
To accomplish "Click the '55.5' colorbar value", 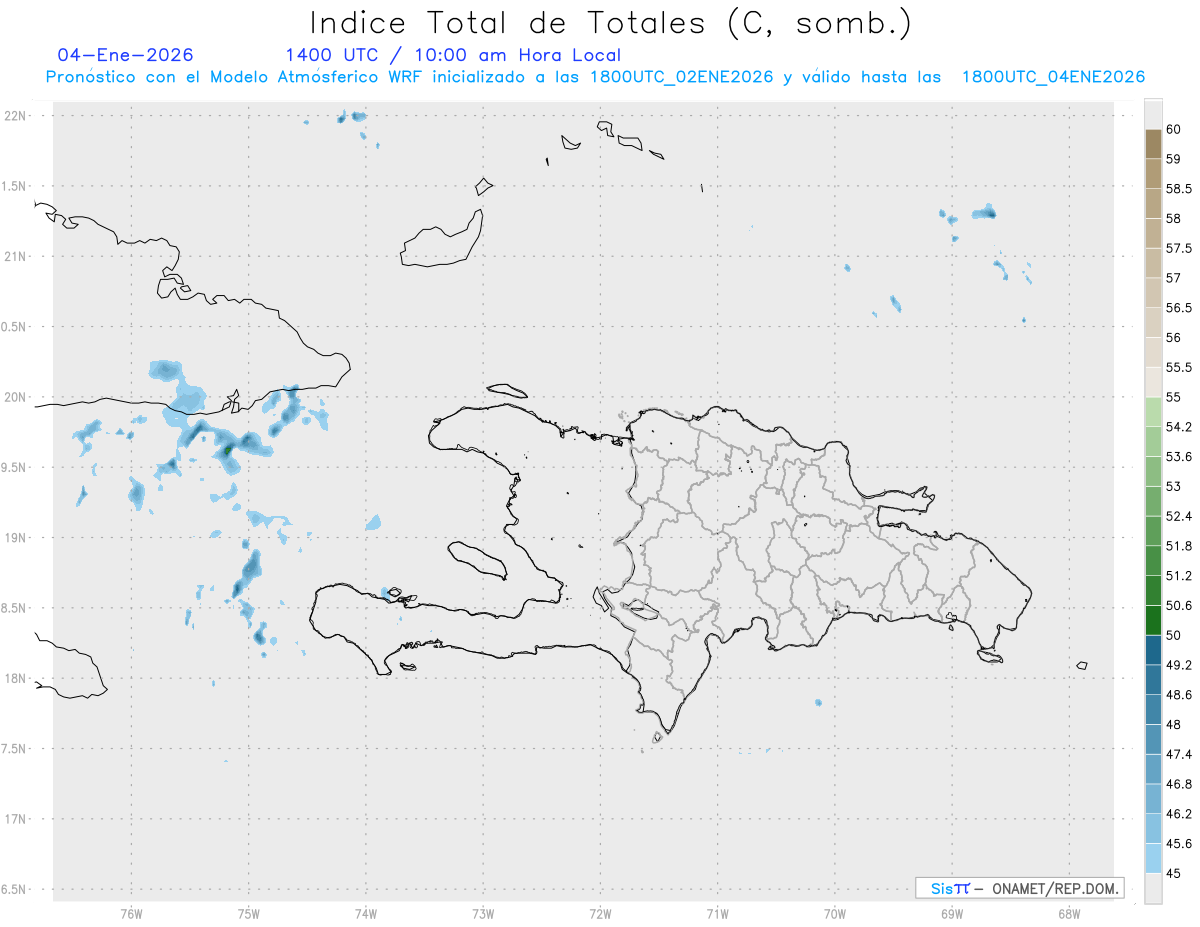I will pos(1178,368).
